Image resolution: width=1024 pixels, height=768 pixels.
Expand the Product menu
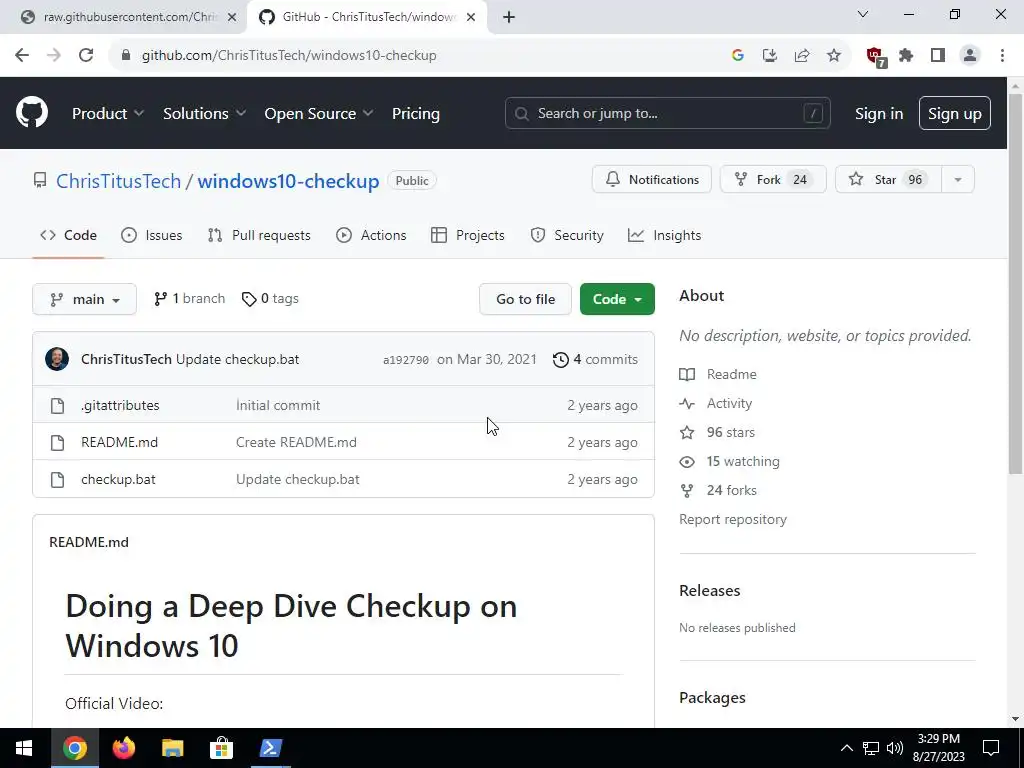[x=108, y=113]
